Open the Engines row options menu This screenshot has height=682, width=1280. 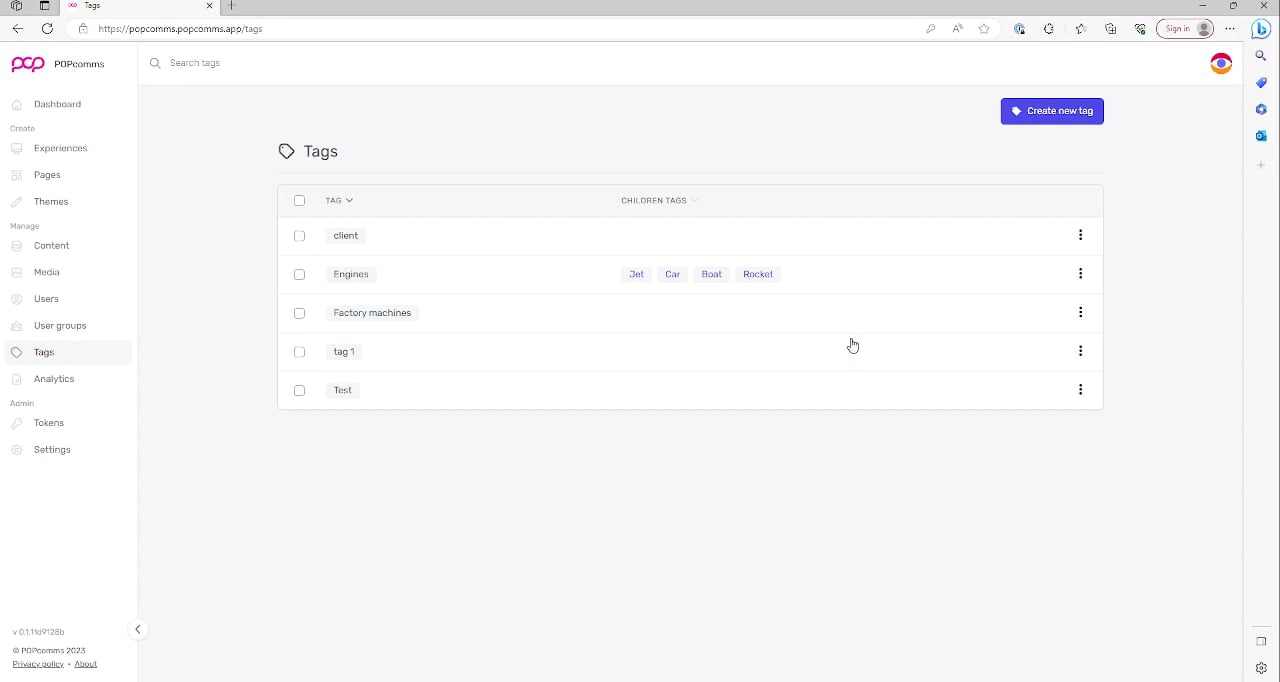coord(1080,274)
